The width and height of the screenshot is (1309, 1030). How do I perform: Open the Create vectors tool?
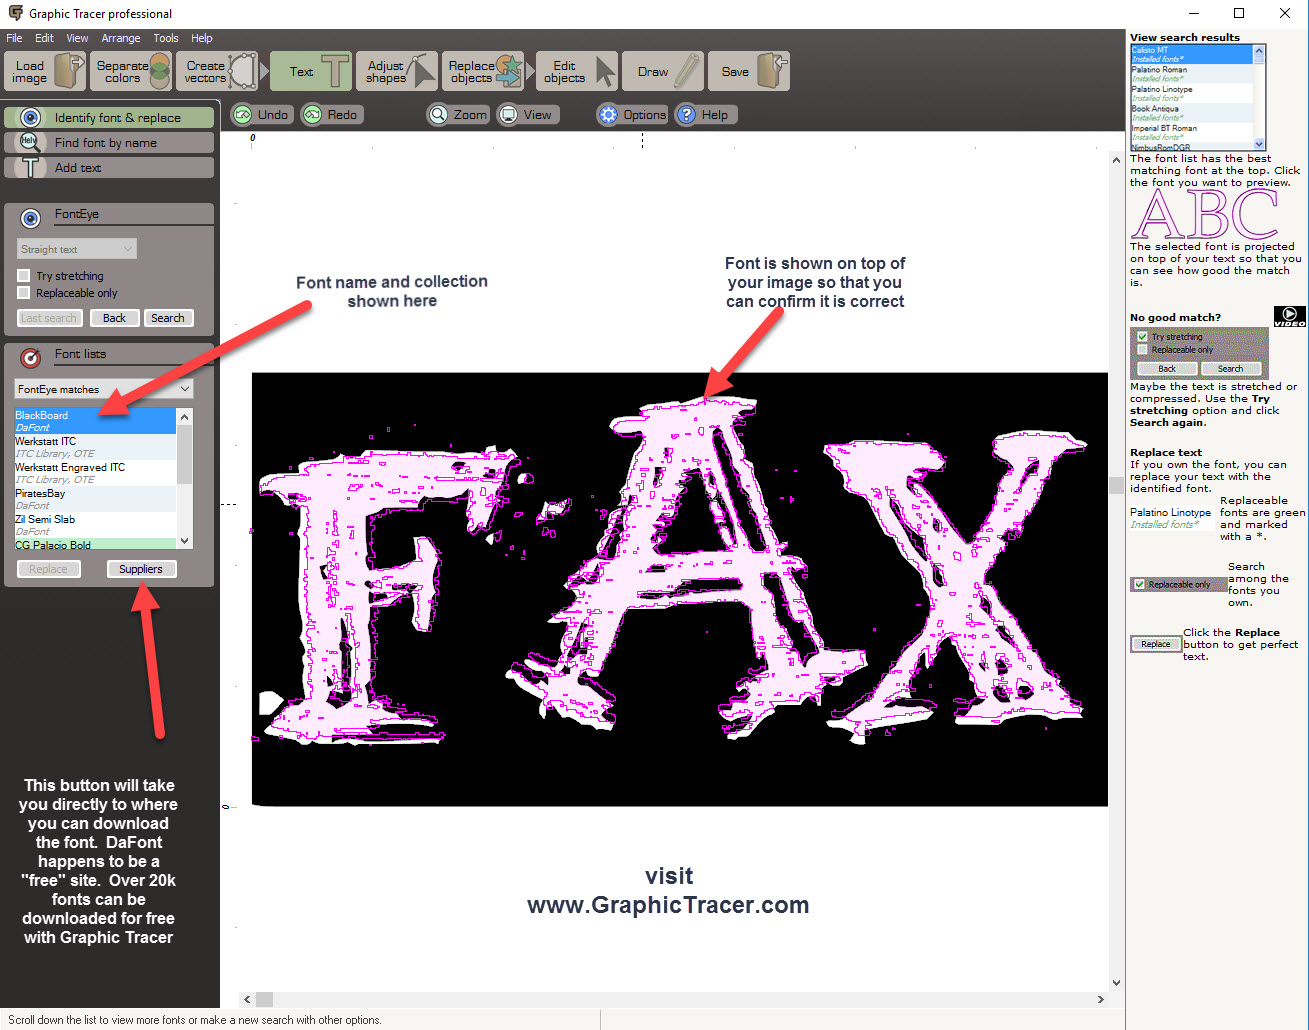coord(219,72)
